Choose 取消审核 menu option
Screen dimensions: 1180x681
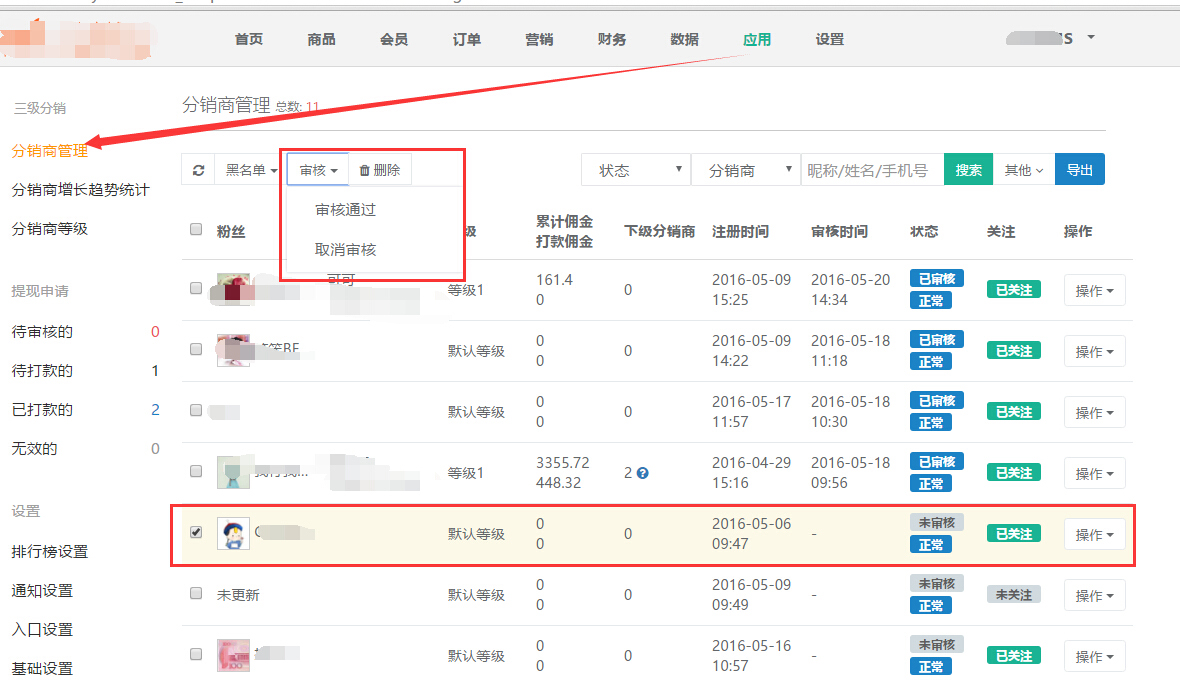click(x=345, y=249)
